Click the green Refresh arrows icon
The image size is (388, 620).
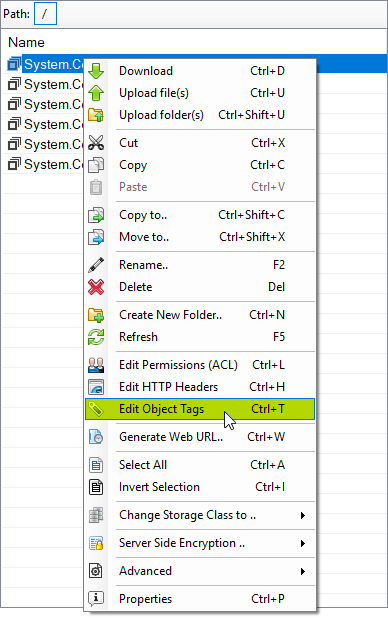96,337
